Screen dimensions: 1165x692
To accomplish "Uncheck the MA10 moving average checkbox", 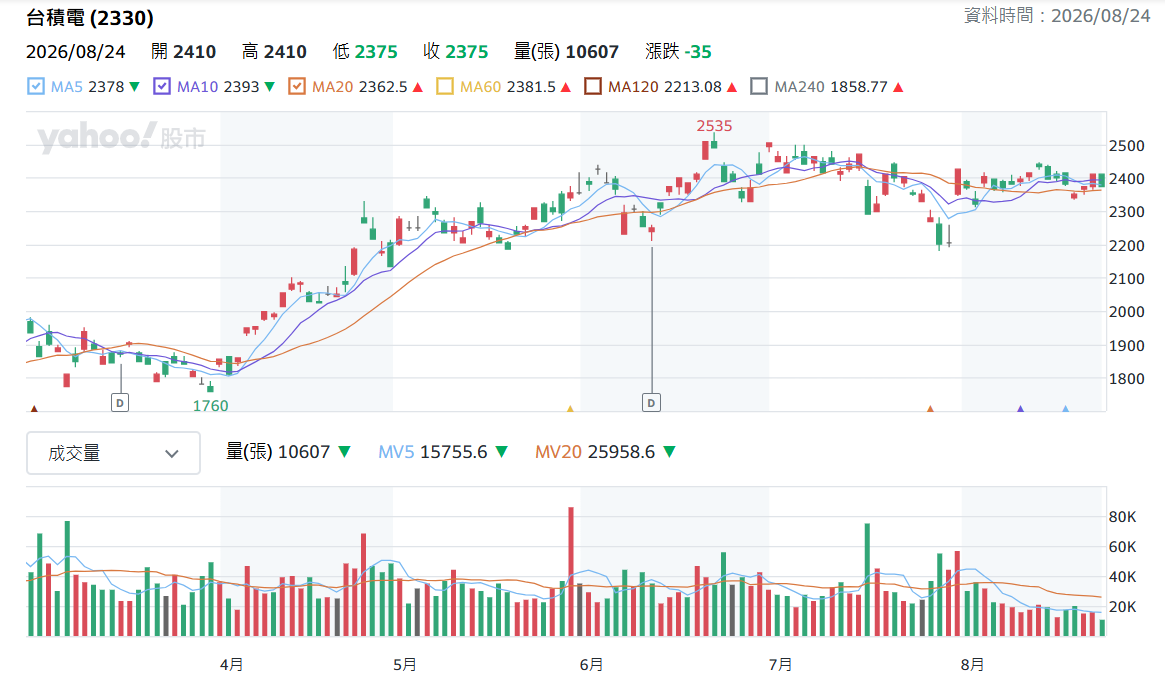I will [162, 86].
